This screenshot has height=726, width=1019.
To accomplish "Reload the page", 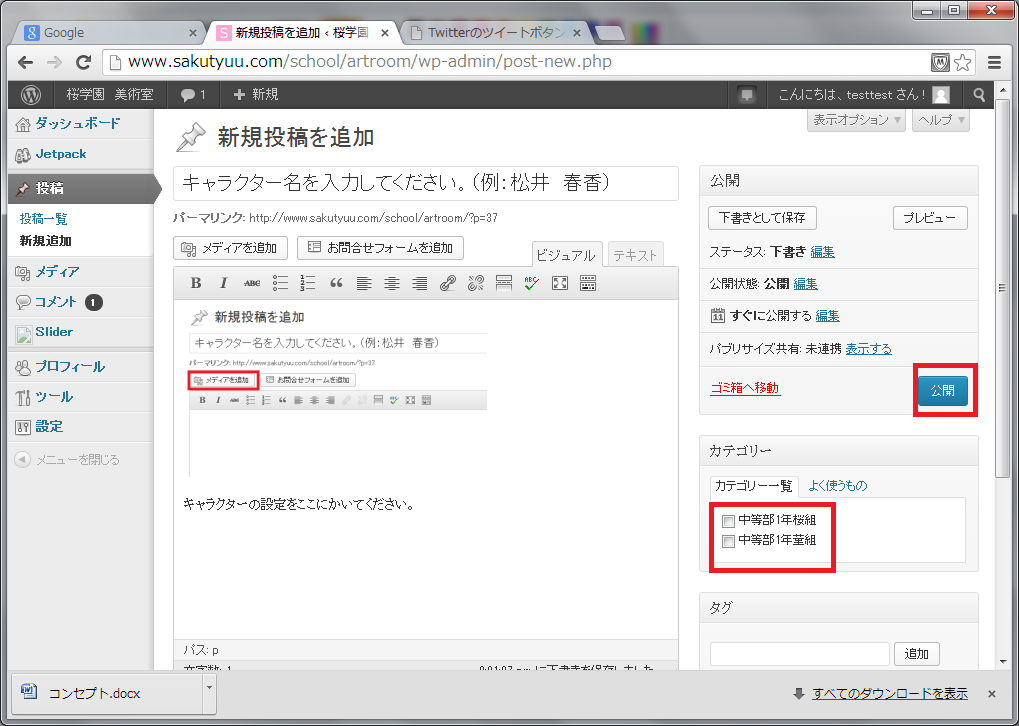I will click(x=83, y=62).
